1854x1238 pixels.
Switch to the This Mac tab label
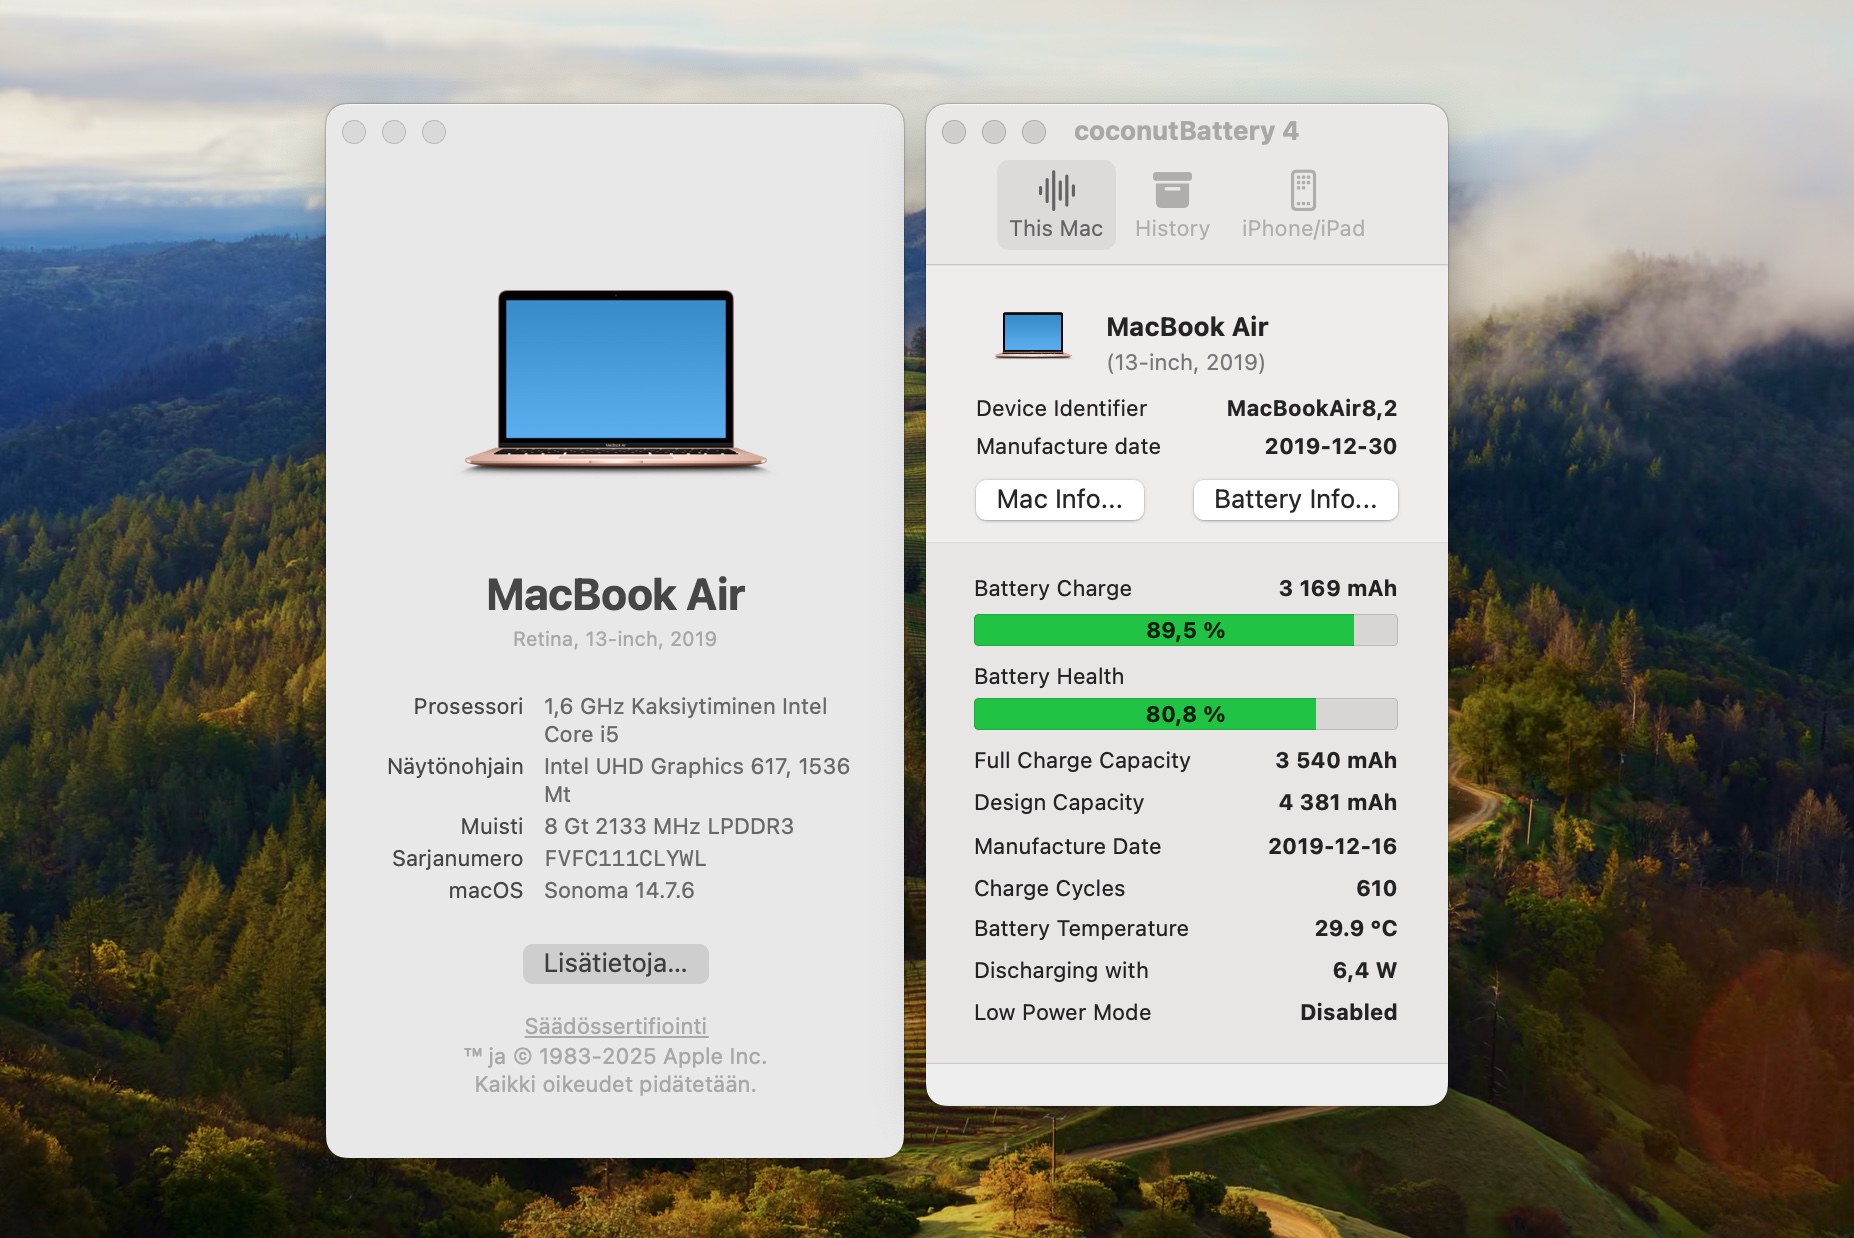point(1056,229)
